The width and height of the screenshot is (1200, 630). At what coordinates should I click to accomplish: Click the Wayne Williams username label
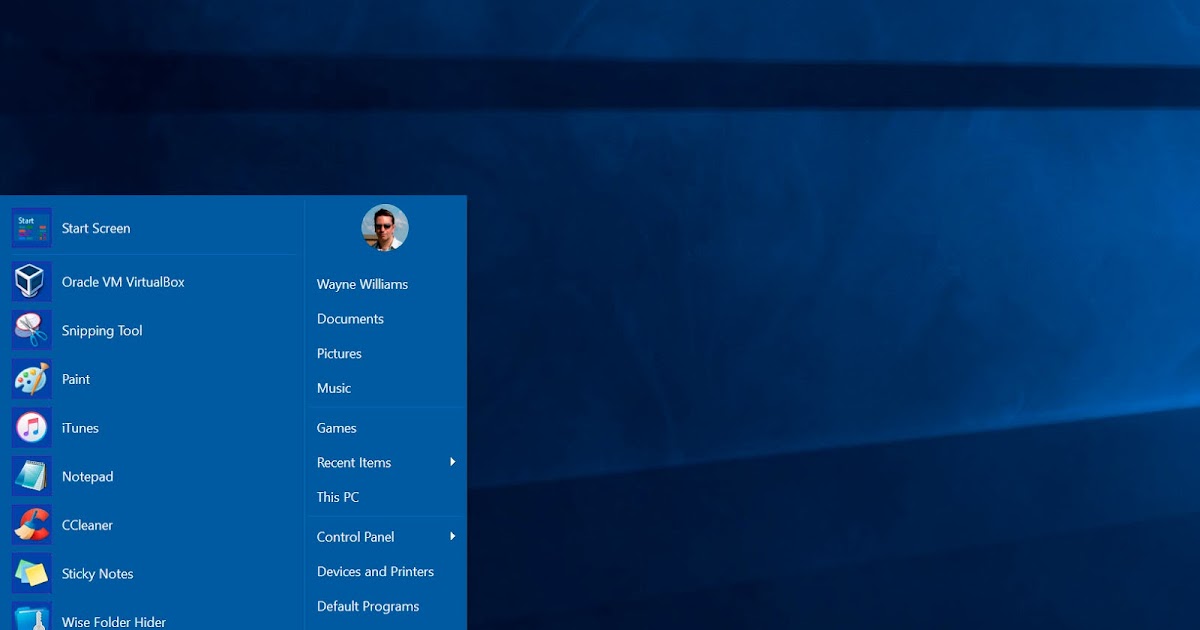[362, 284]
